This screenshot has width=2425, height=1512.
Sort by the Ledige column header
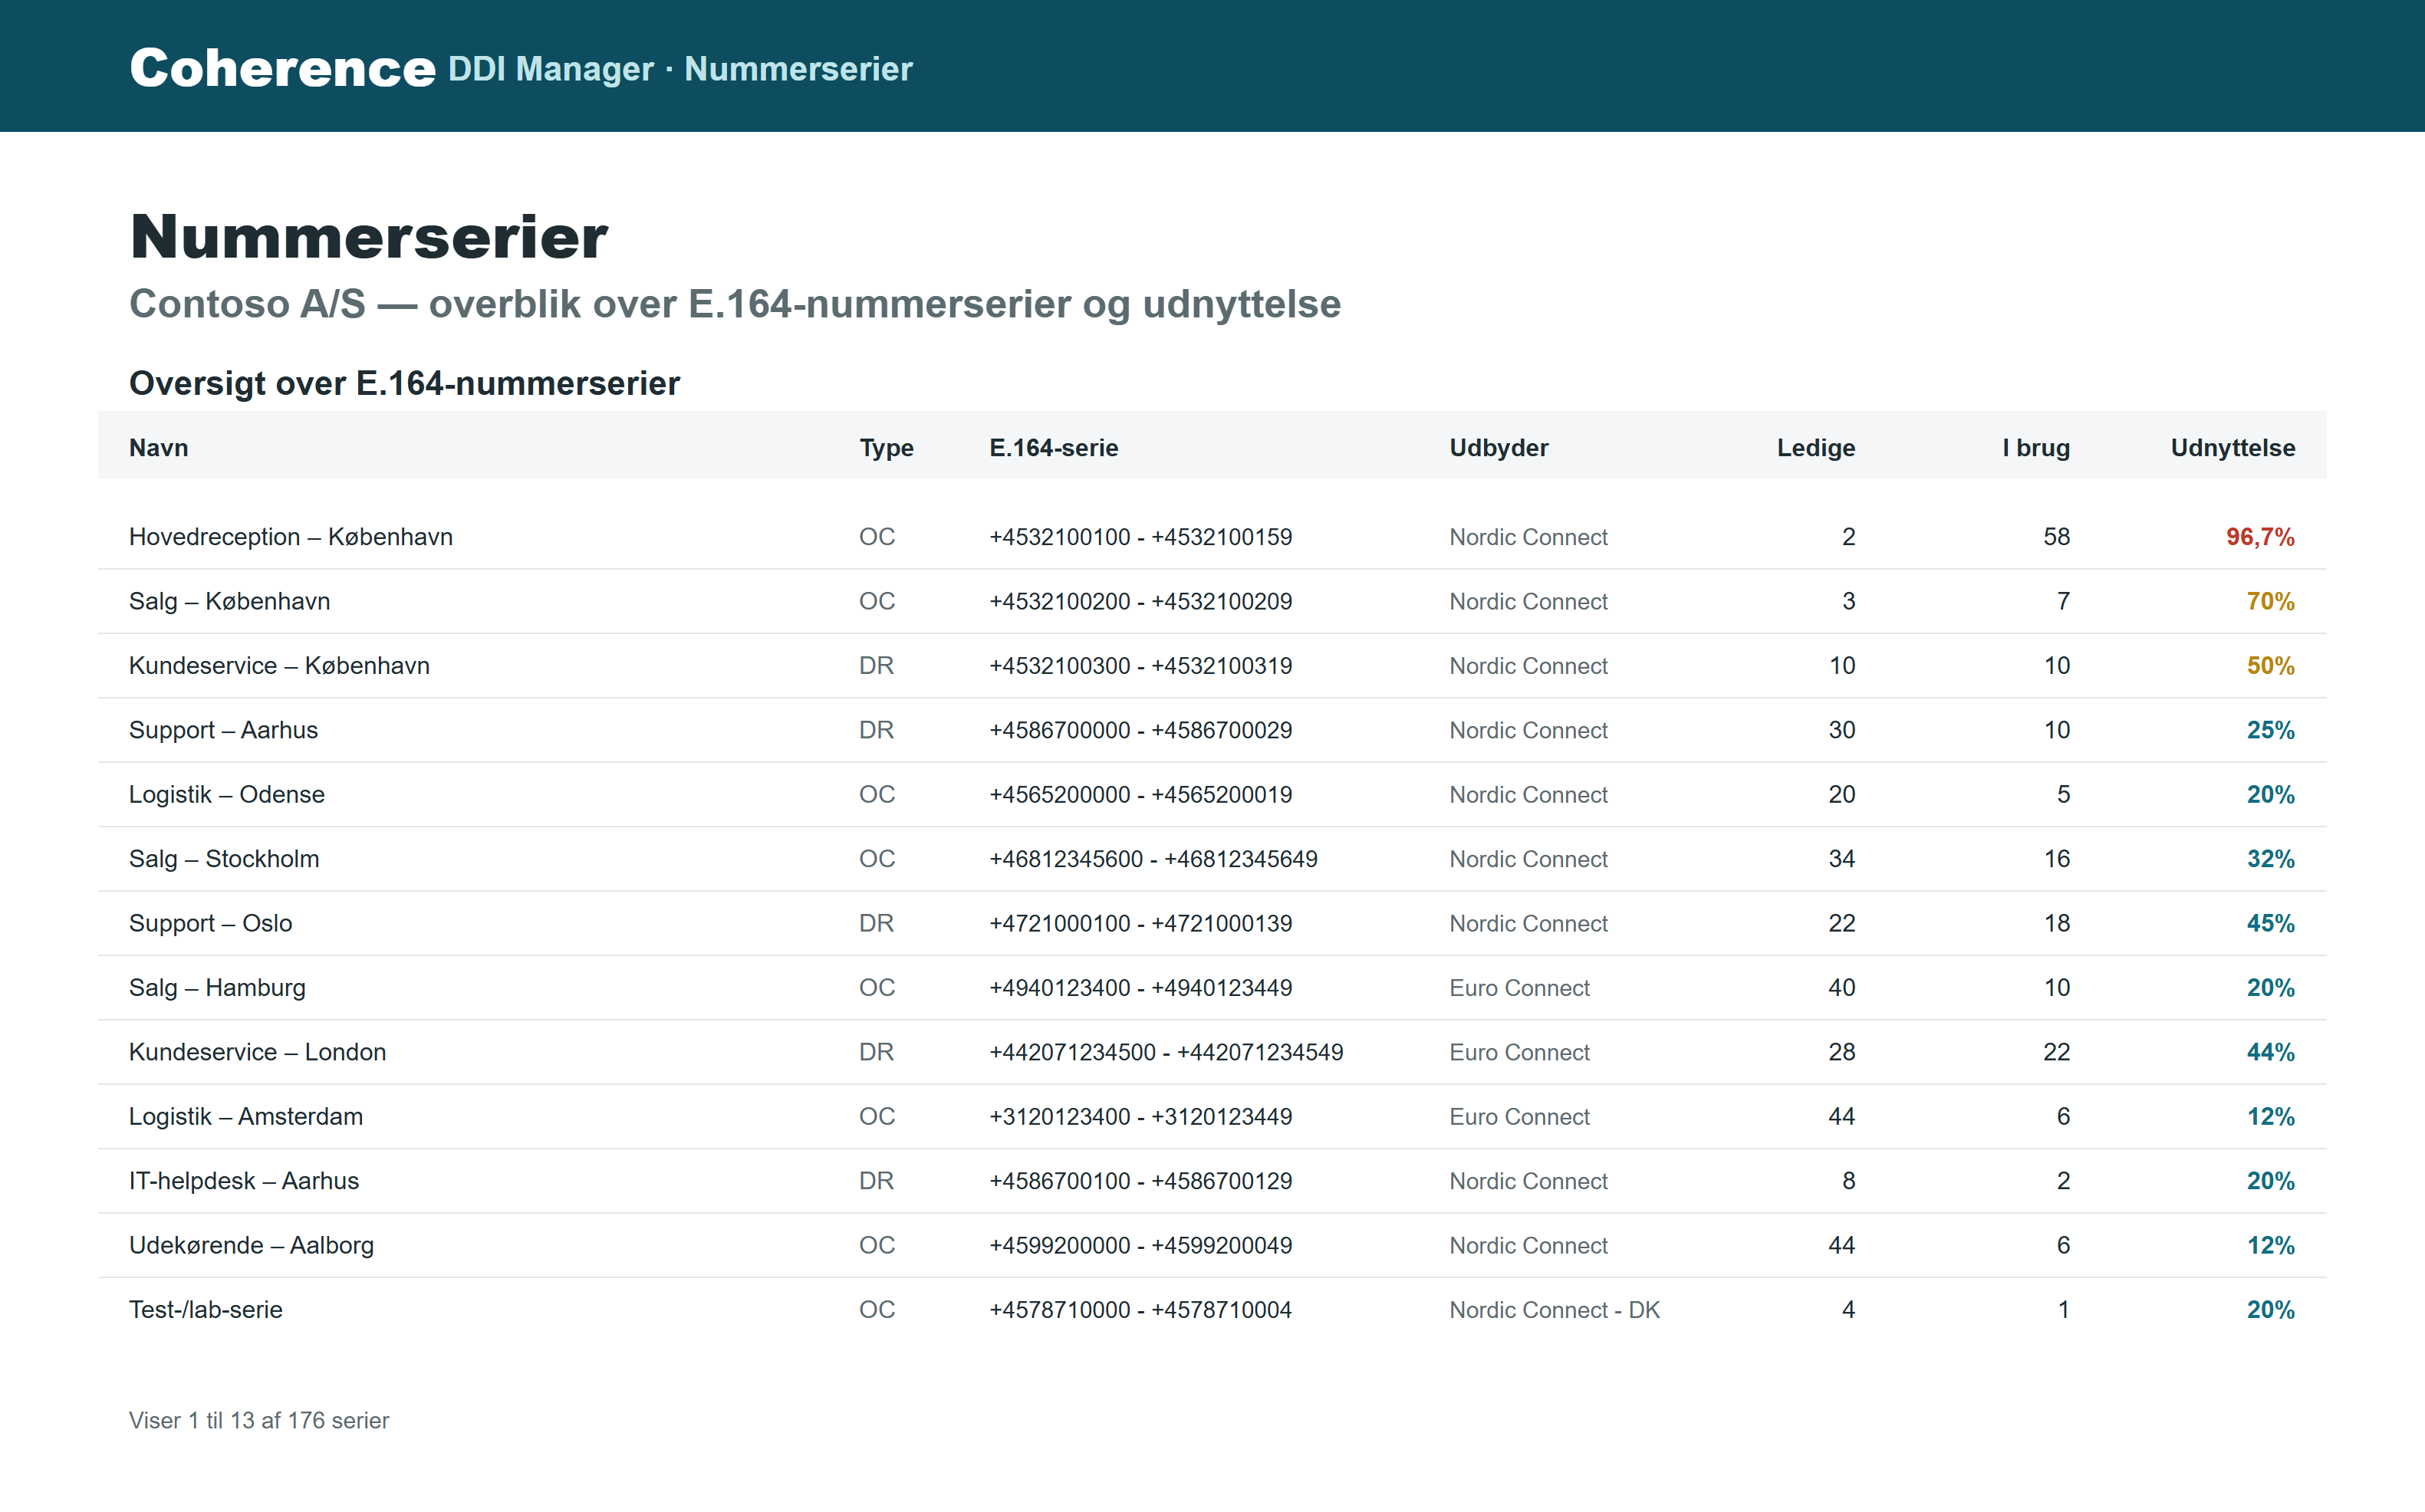tap(1816, 447)
